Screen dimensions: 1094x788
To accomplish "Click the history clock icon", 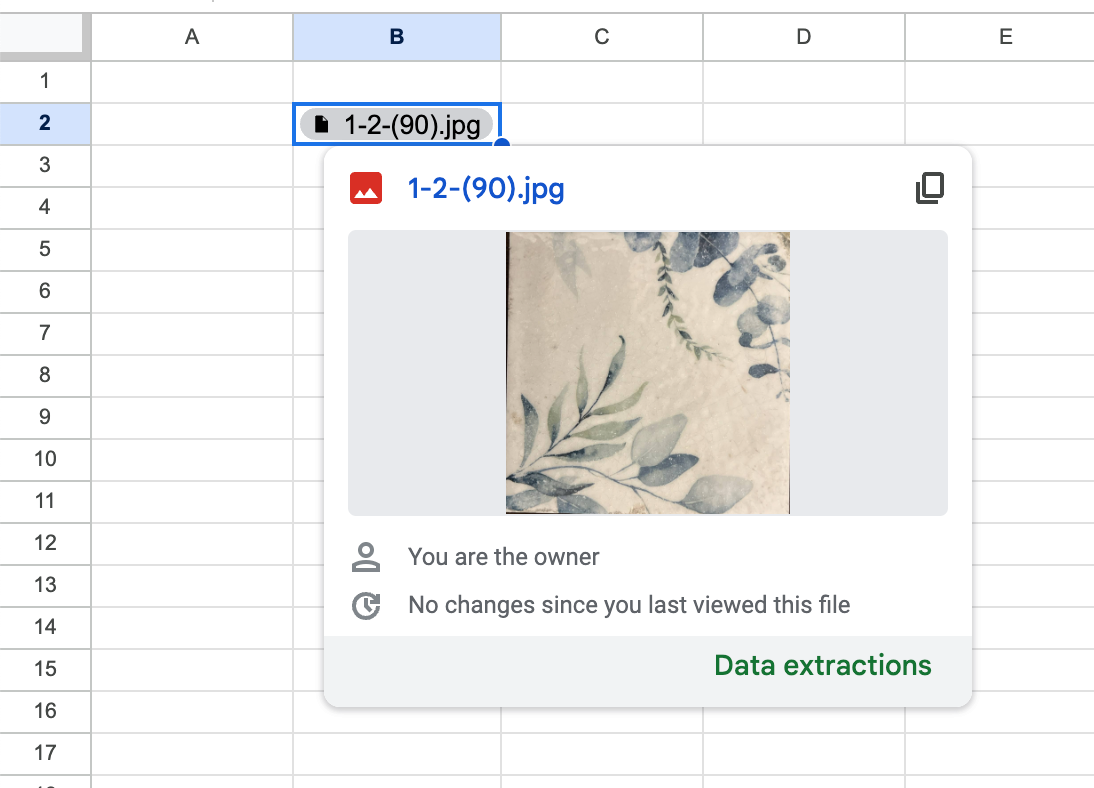I will tap(367, 605).
